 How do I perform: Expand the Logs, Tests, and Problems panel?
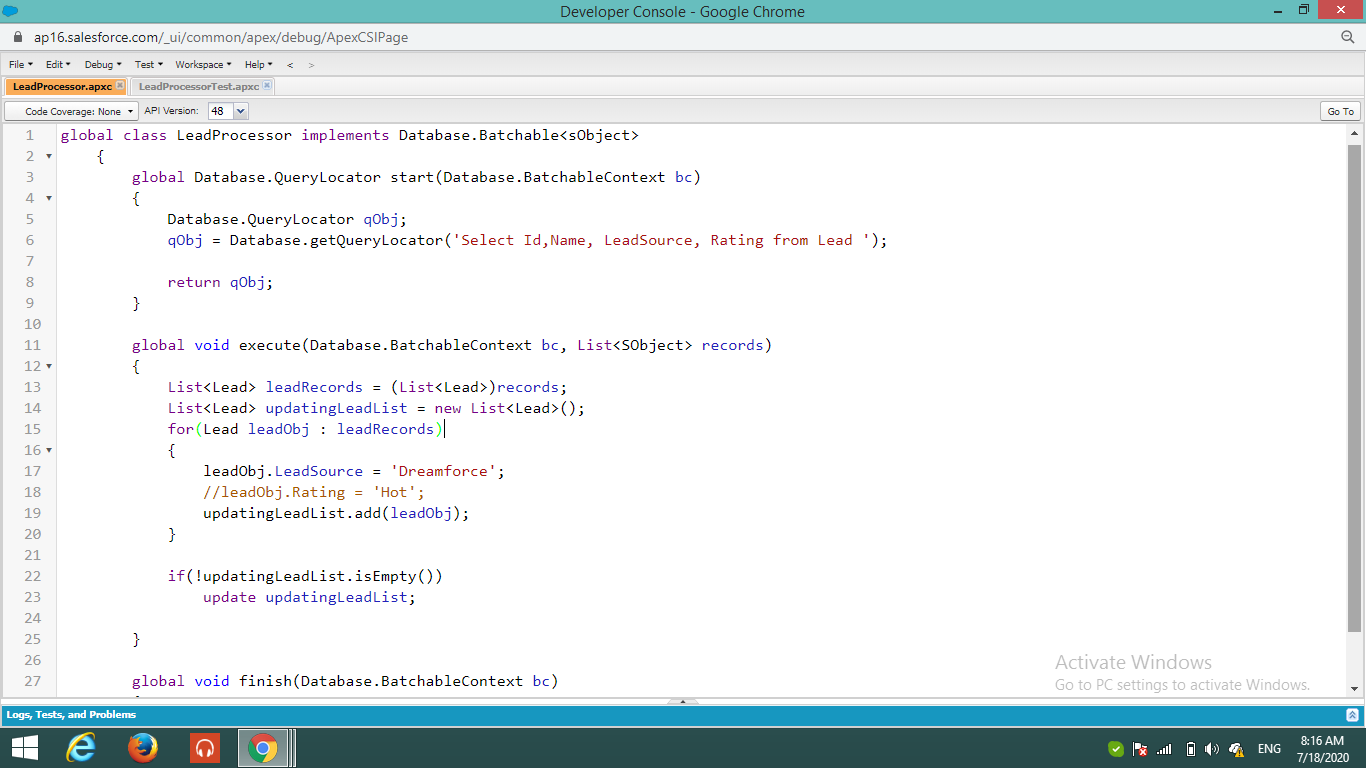pyautogui.click(x=1352, y=715)
